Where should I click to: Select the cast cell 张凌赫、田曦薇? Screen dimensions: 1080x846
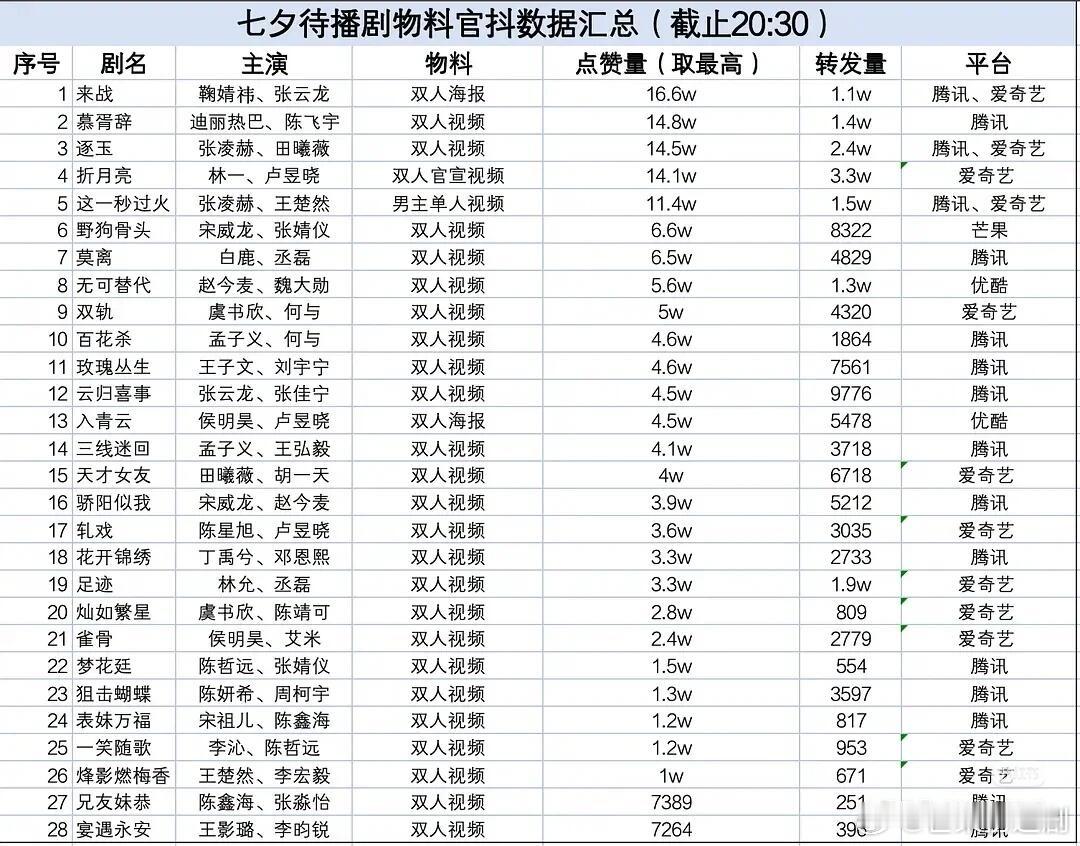point(264,148)
